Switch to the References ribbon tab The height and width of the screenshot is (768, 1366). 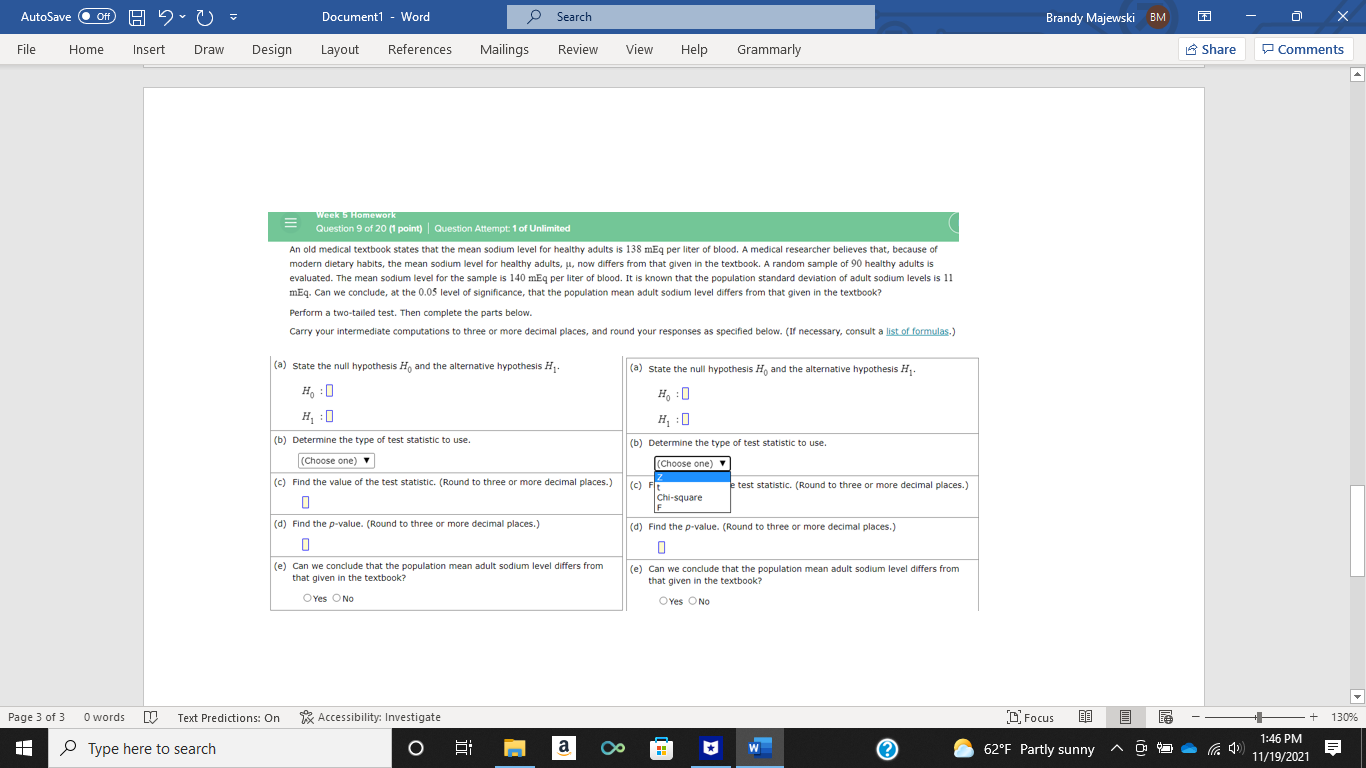tap(420, 49)
